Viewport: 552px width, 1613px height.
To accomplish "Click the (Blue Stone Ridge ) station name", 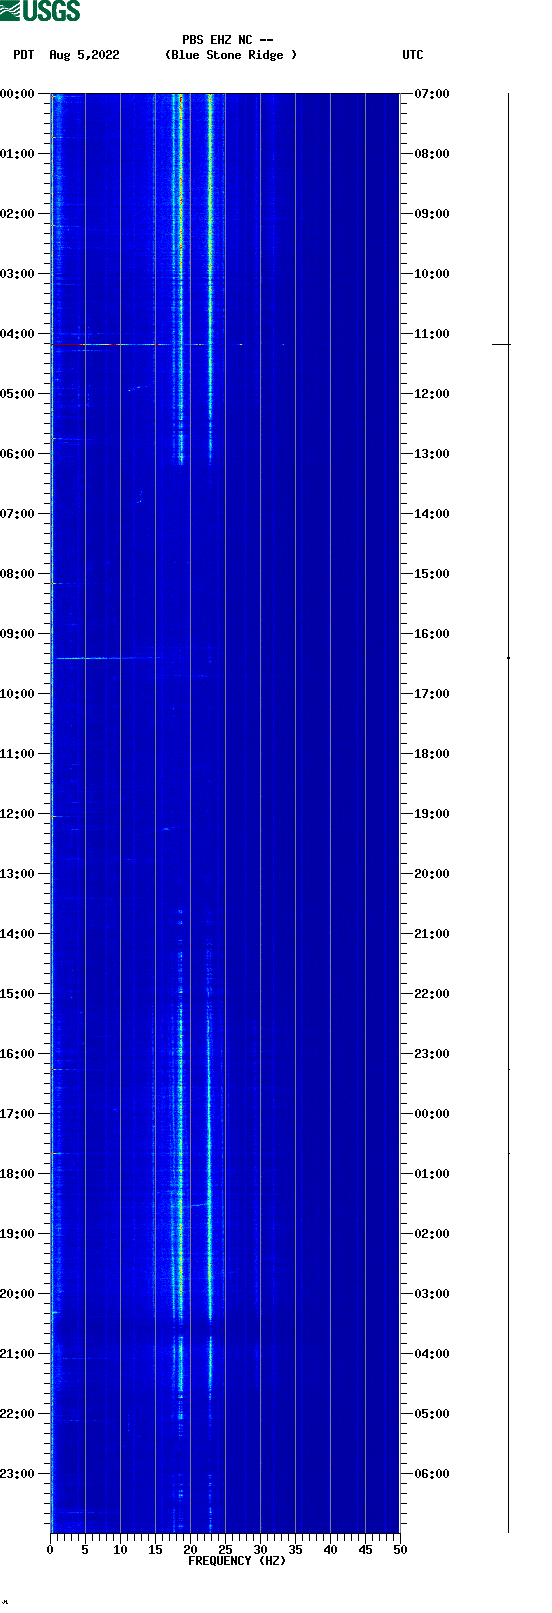I will (x=231, y=55).
